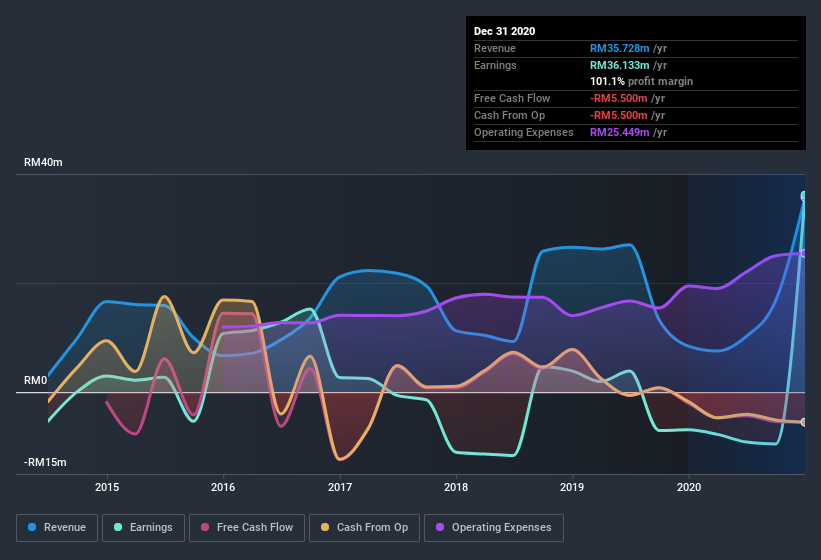This screenshot has height=560, width=821.
Task: Click the Revenue label in the tooltip
Action: click(495, 48)
